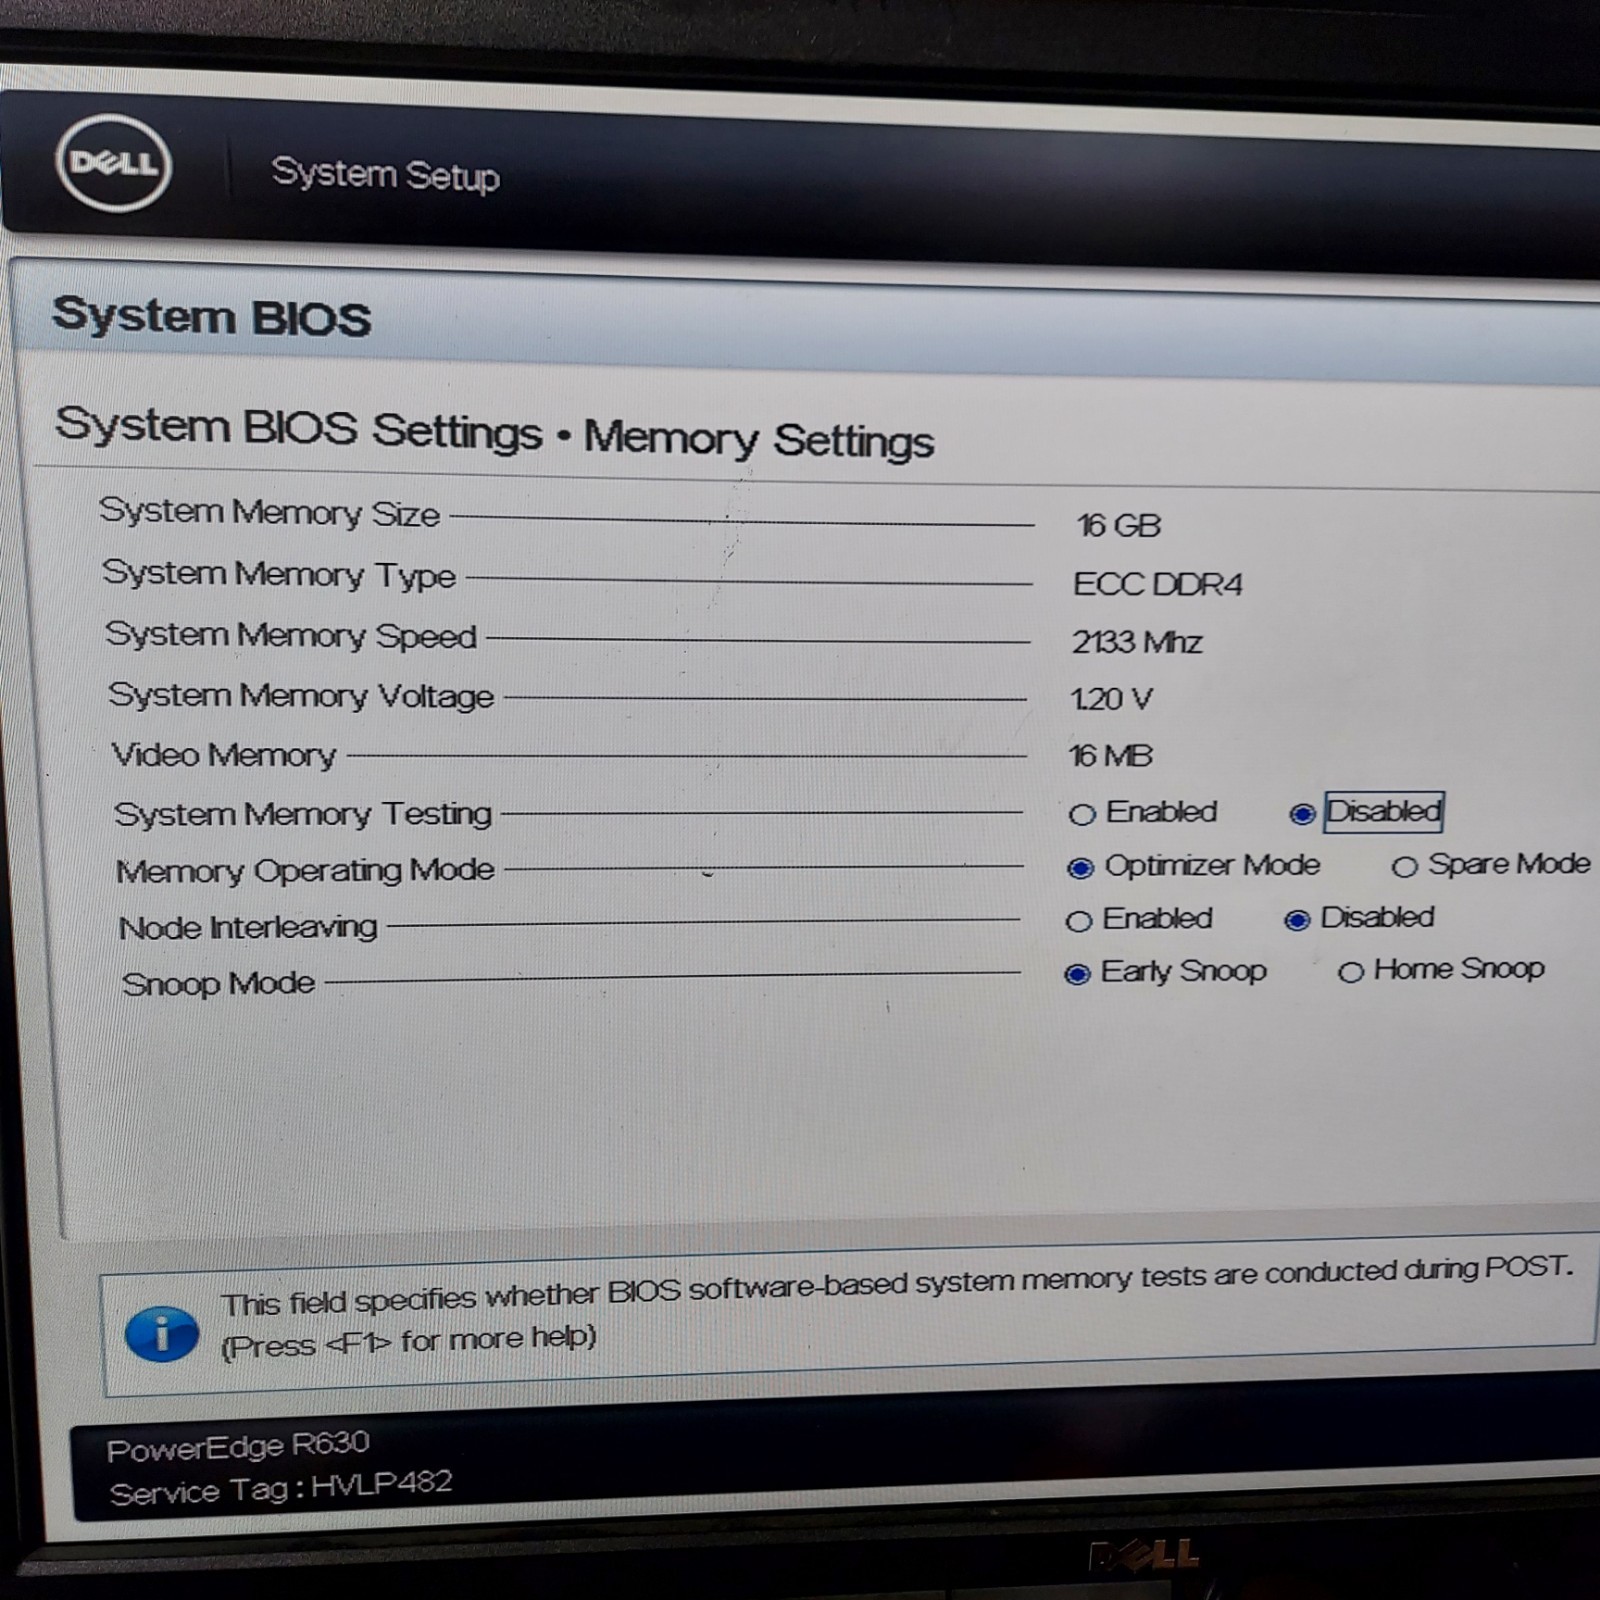Image resolution: width=1600 pixels, height=1600 pixels.
Task: Click the System BIOS heading
Action: point(211,317)
